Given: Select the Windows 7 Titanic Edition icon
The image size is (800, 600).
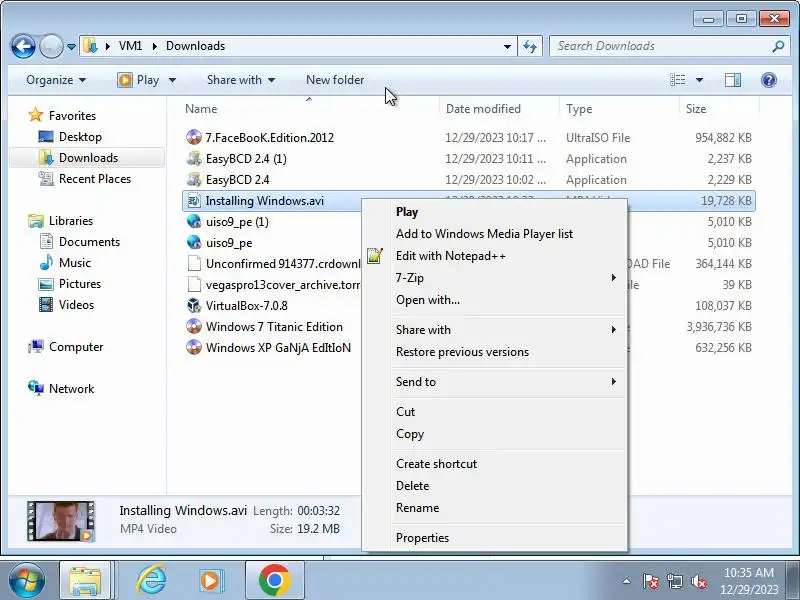Looking at the screenshot, I should point(194,327).
